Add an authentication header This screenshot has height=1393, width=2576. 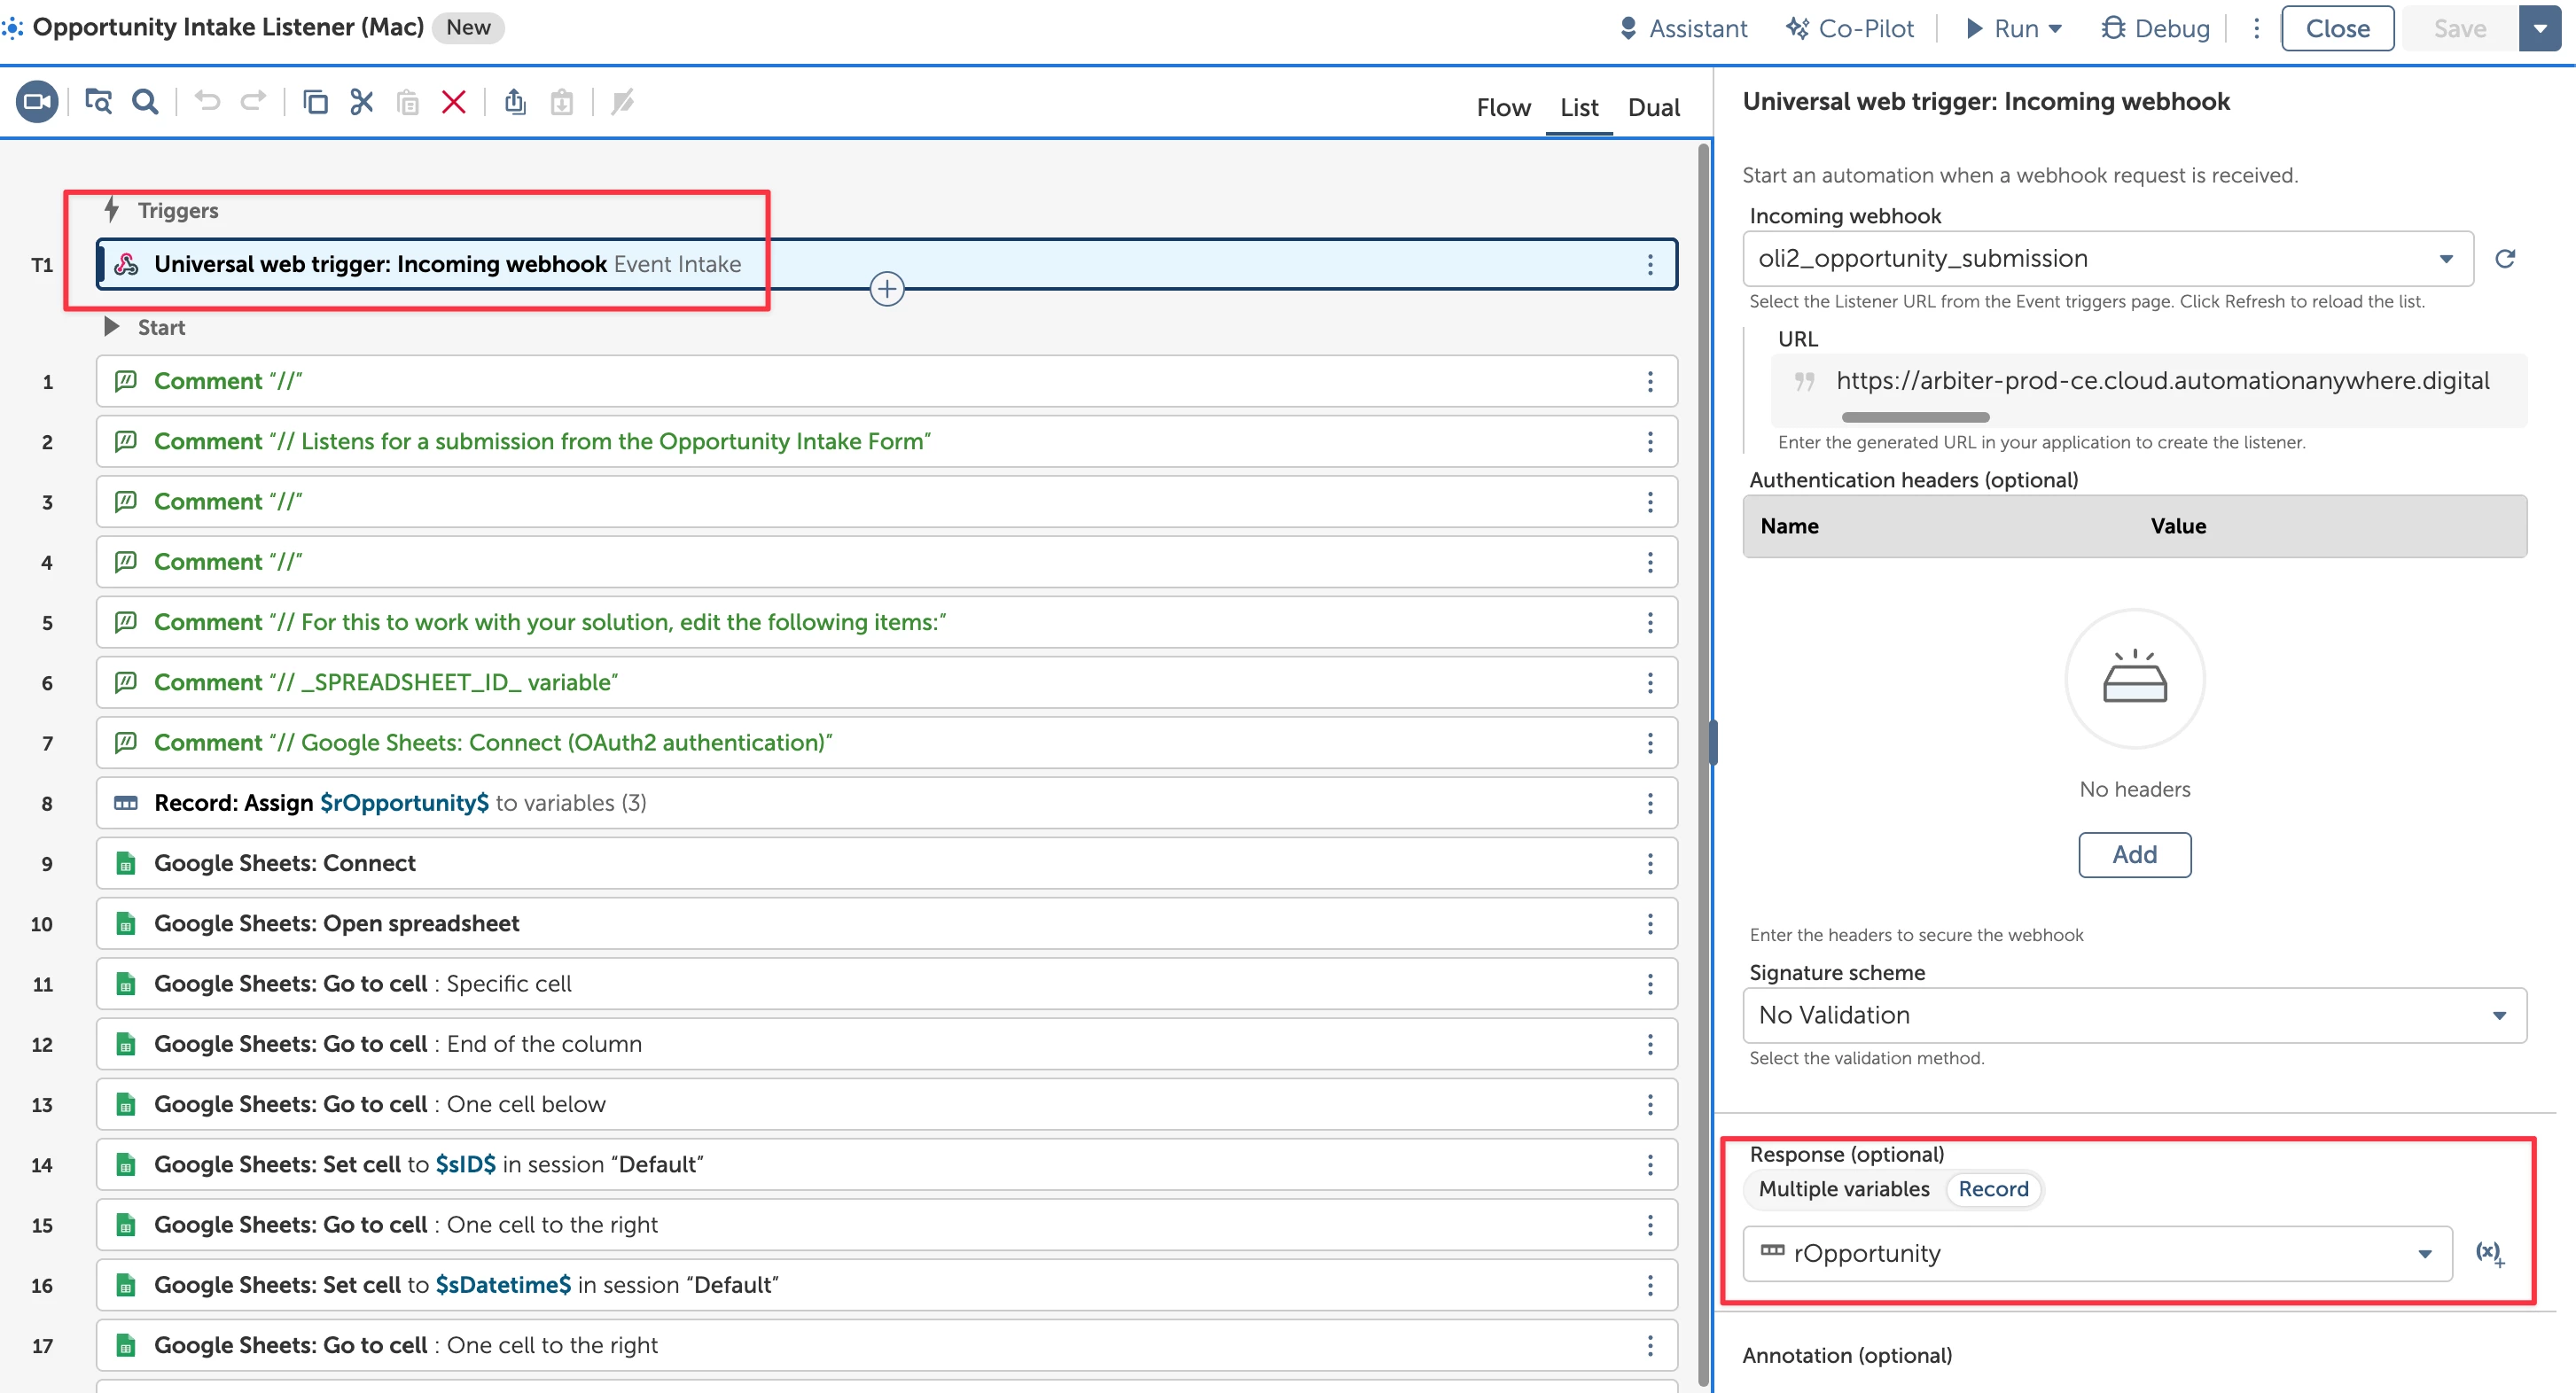point(2134,855)
